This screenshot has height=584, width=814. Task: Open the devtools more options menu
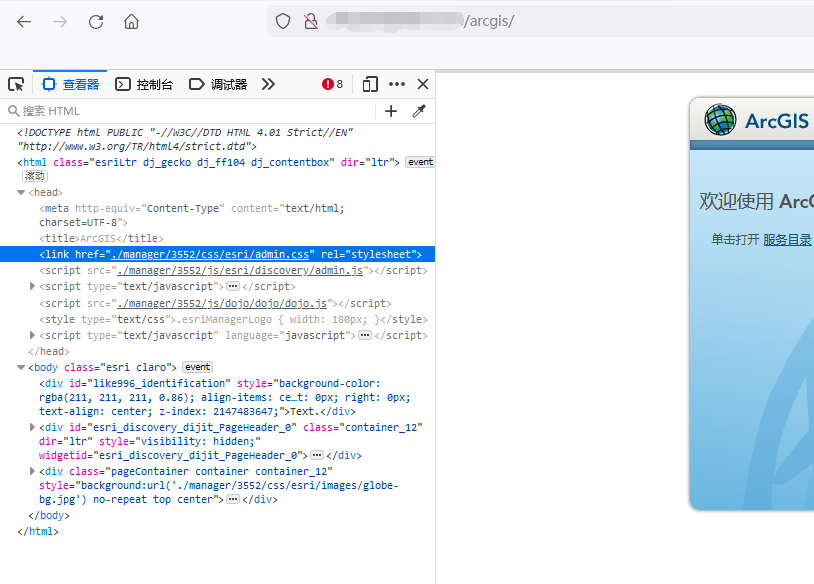[397, 84]
